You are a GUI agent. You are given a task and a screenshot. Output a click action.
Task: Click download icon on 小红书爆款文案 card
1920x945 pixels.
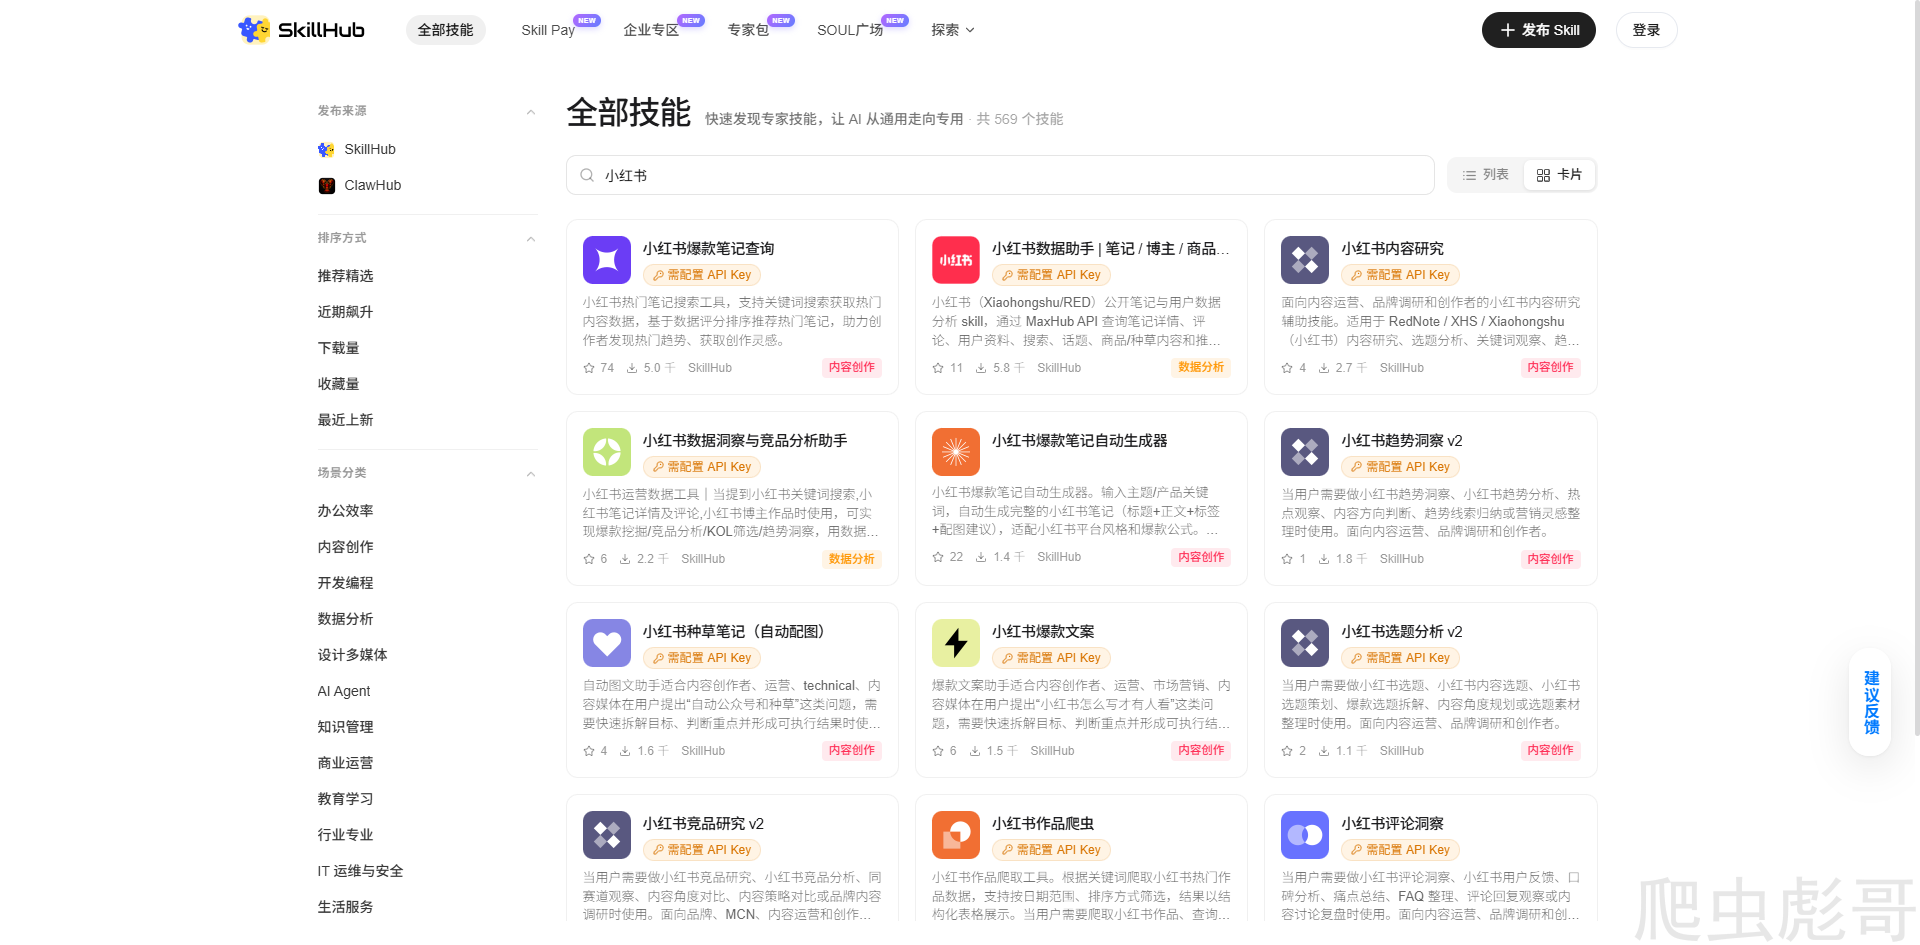click(975, 751)
